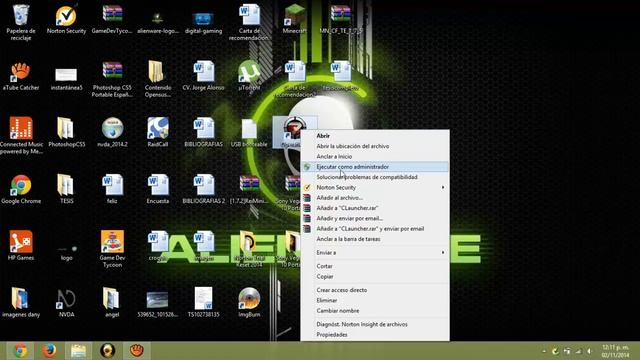
Task: Open the volume icon in system tray
Action: click(x=590, y=351)
